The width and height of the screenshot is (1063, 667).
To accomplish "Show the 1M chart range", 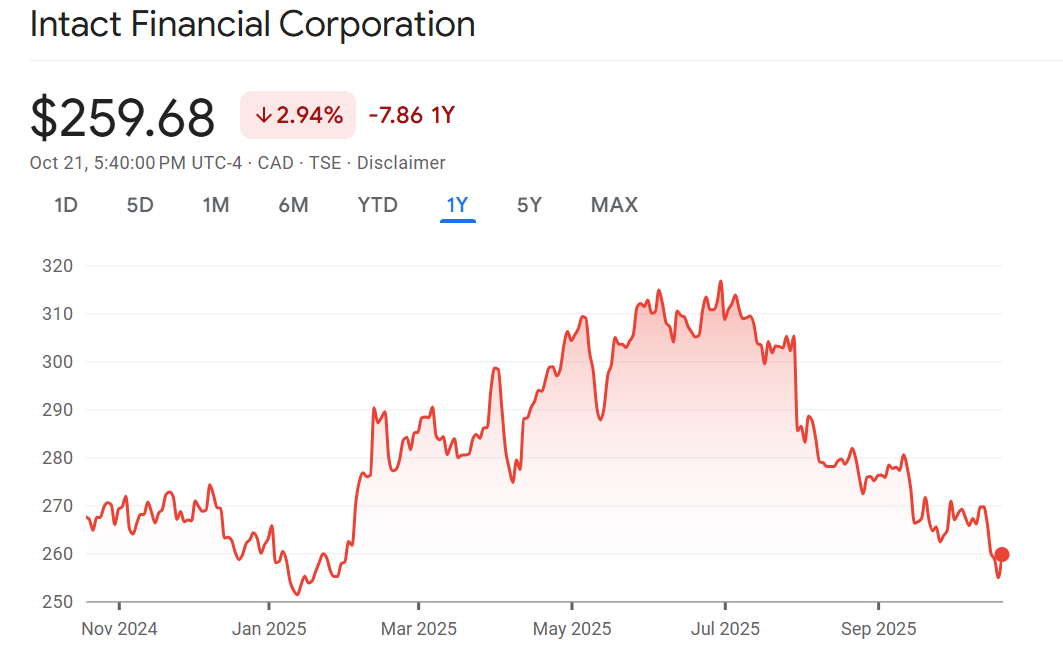I will coord(216,205).
